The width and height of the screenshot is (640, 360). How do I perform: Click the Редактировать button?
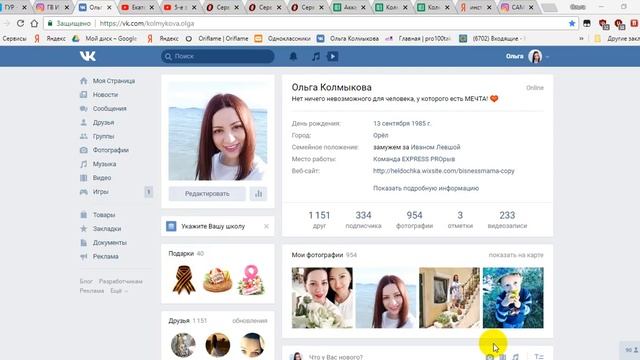click(x=207, y=194)
